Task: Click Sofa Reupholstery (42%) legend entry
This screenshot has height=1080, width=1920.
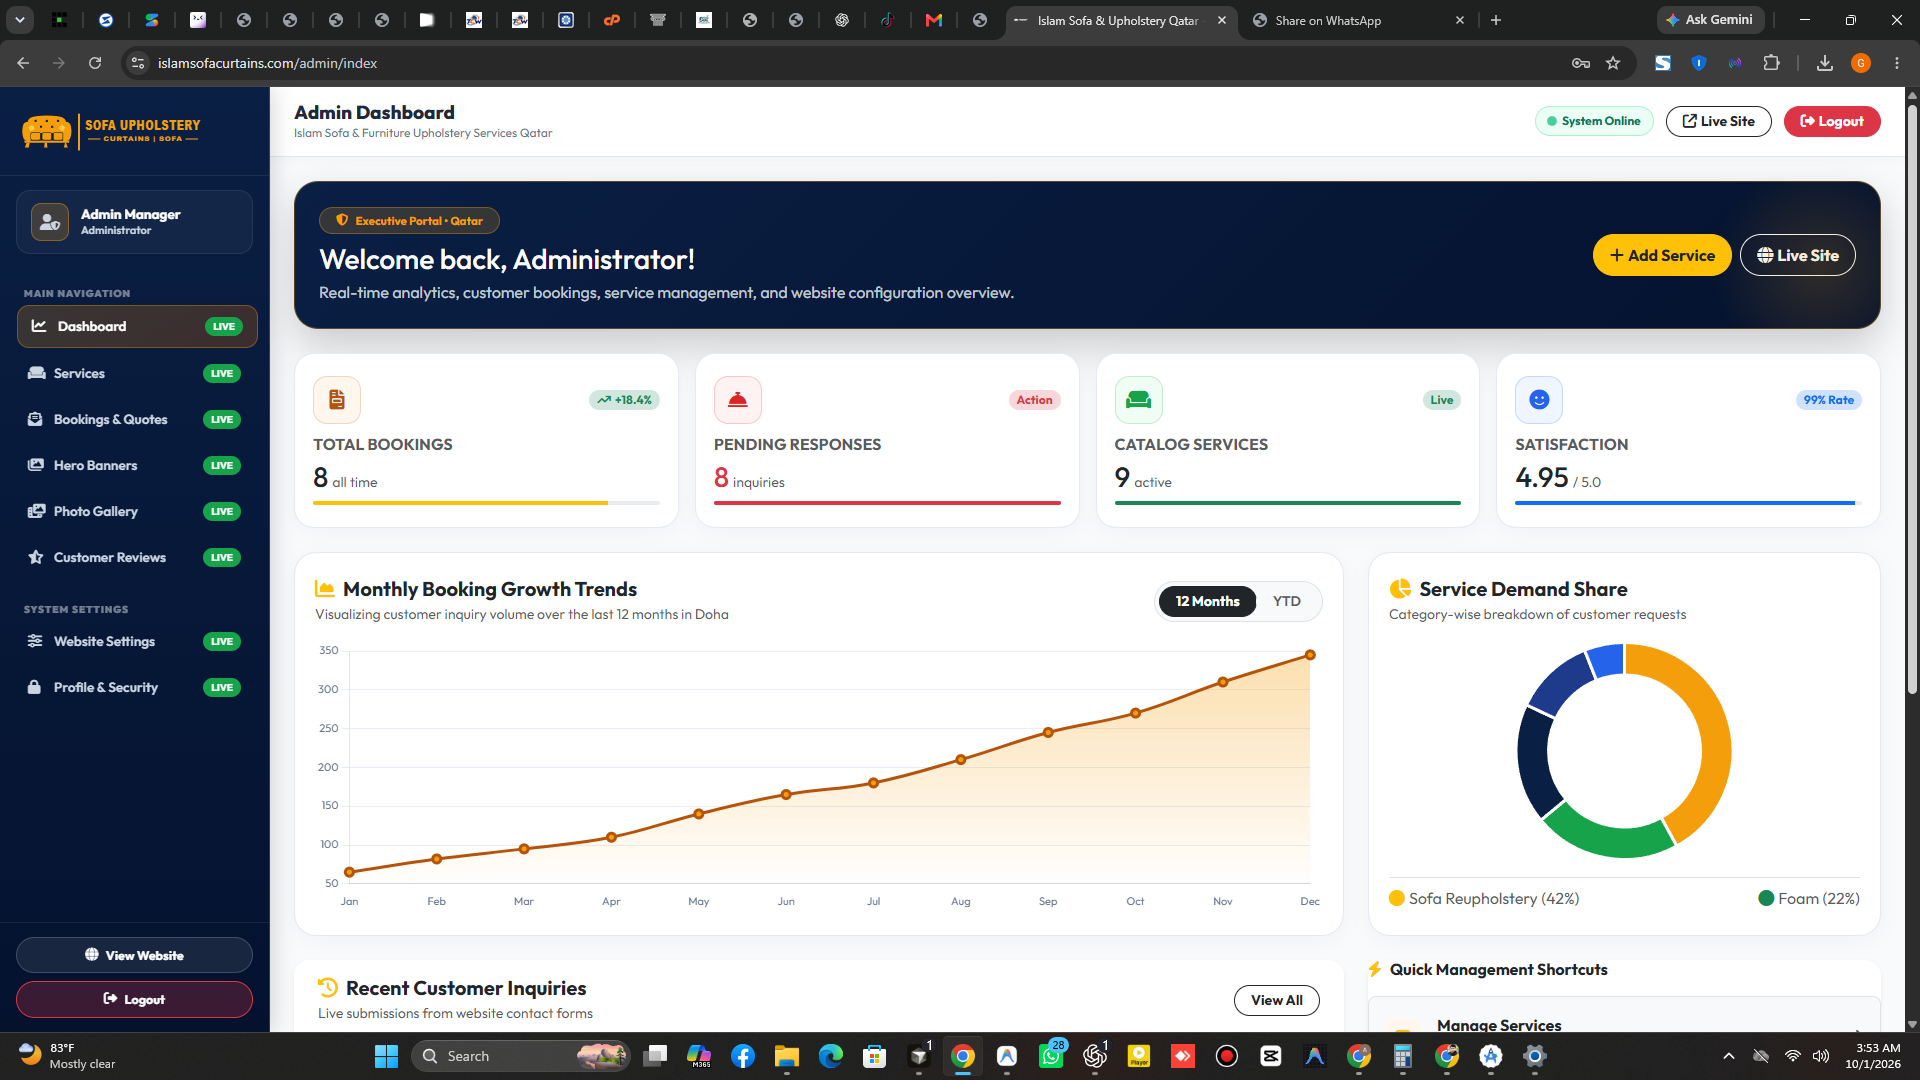Action: point(1484,898)
